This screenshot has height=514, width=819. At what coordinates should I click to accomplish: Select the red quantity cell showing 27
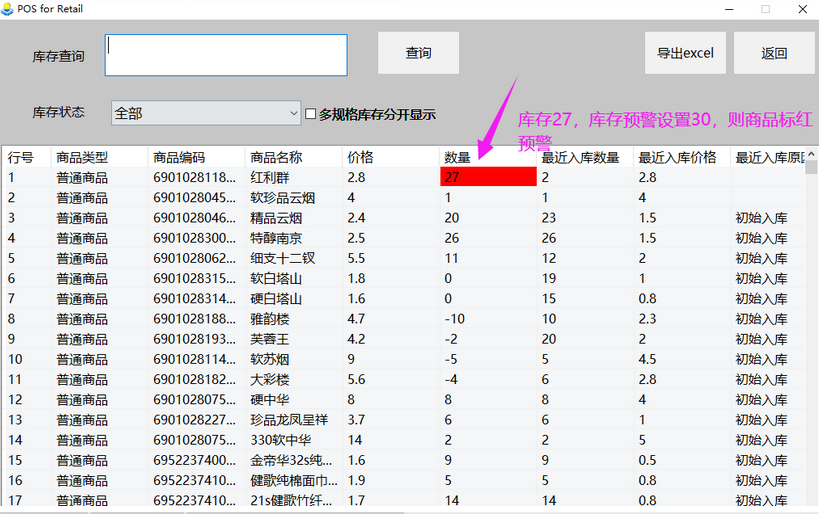tap(488, 177)
